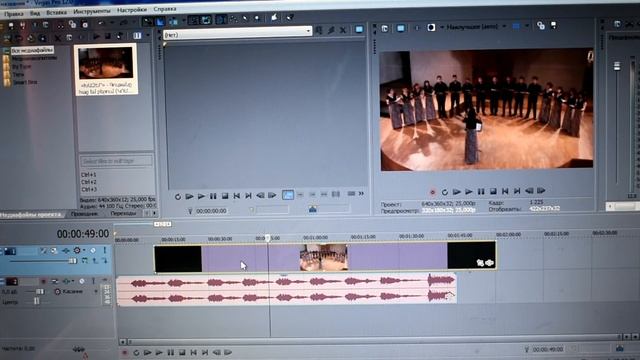Stop playback under the video preview
Image resolution: width=640 pixels, height=360 pixels.
point(493,191)
